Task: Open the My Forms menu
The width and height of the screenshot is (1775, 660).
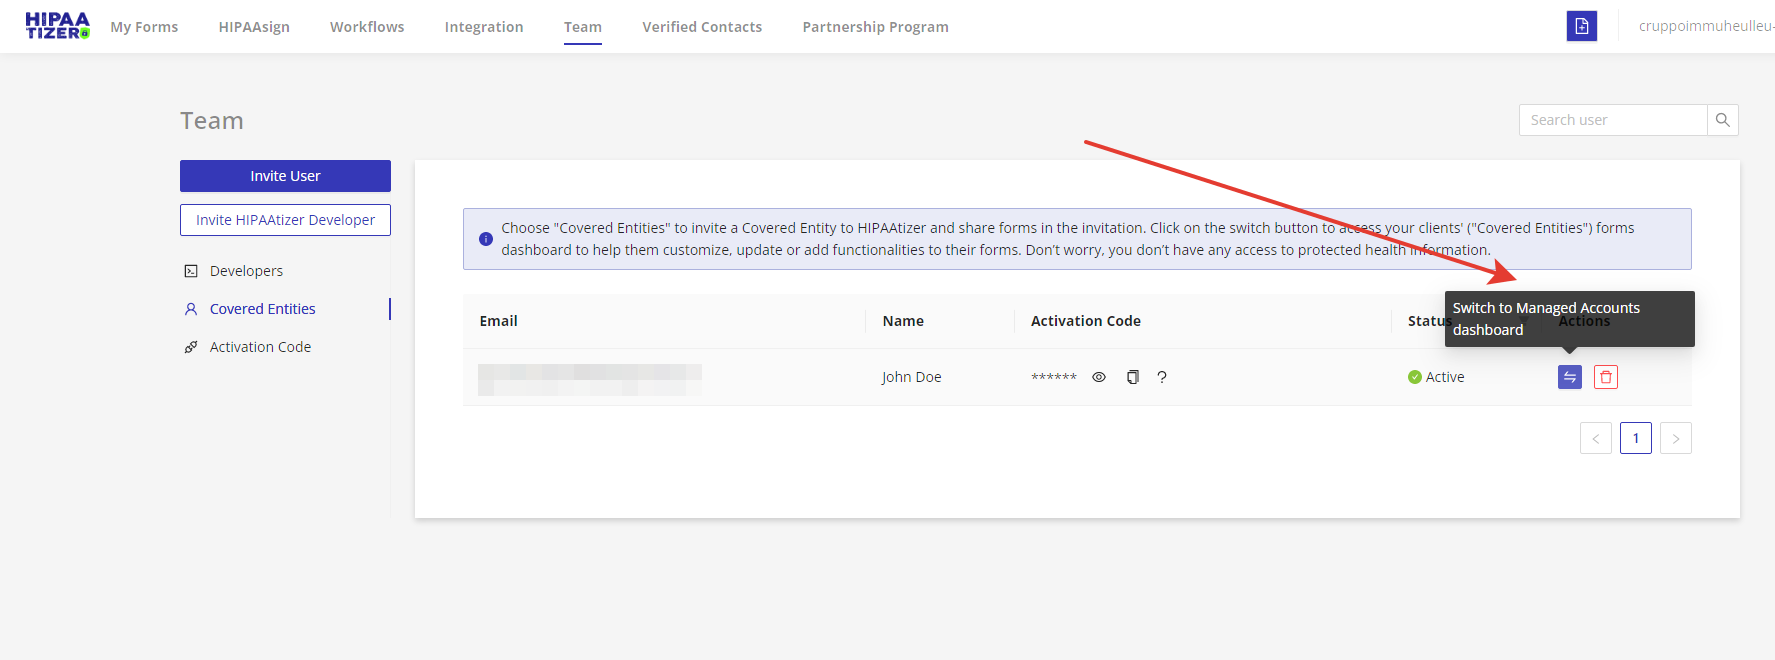Action: tap(144, 27)
